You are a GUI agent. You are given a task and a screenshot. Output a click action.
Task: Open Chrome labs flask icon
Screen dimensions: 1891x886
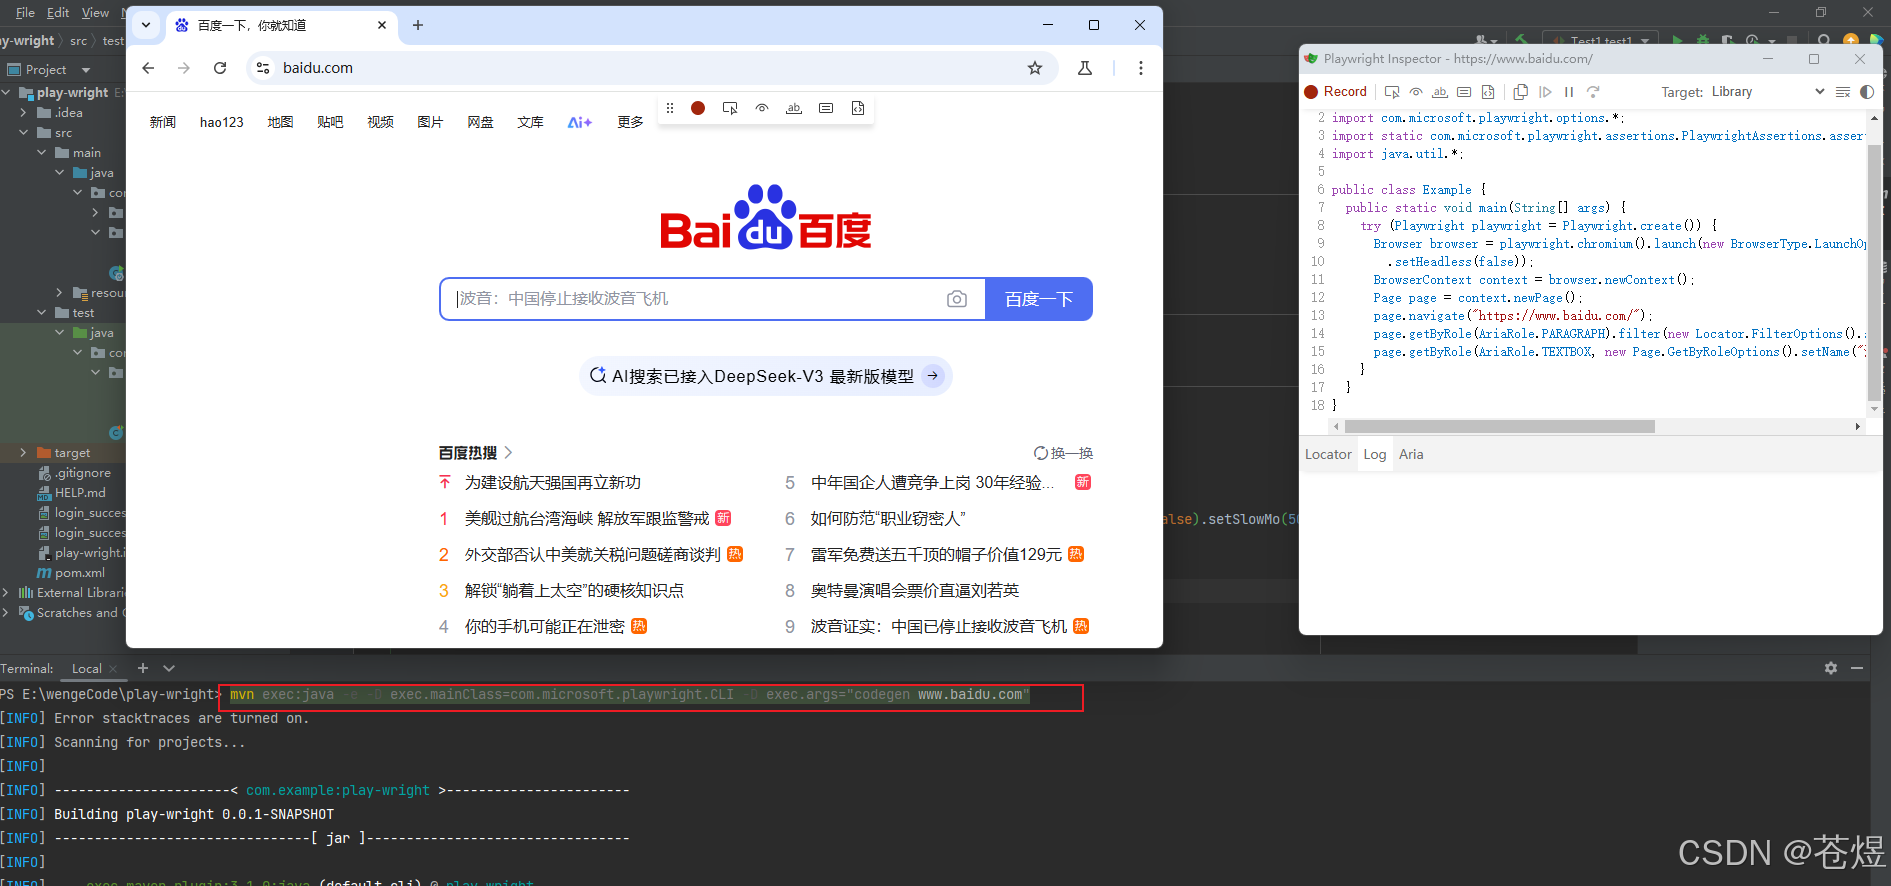[1085, 68]
